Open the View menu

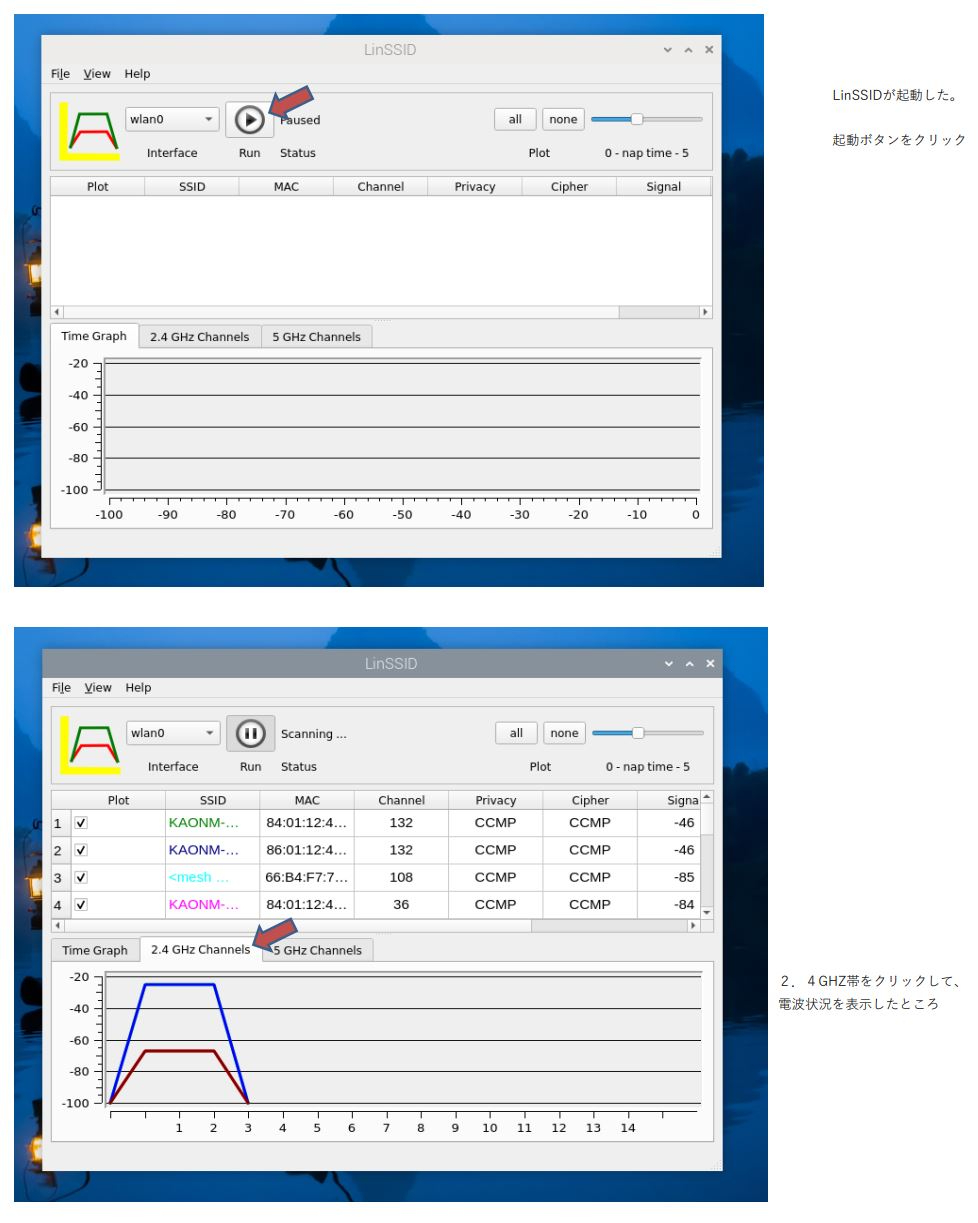pos(96,74)
